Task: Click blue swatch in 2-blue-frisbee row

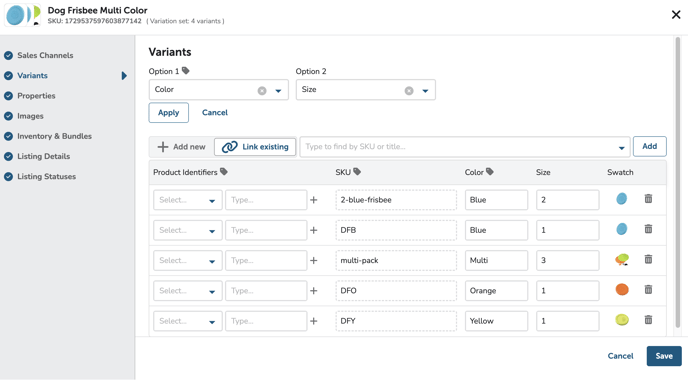Action: pos(621,199)
